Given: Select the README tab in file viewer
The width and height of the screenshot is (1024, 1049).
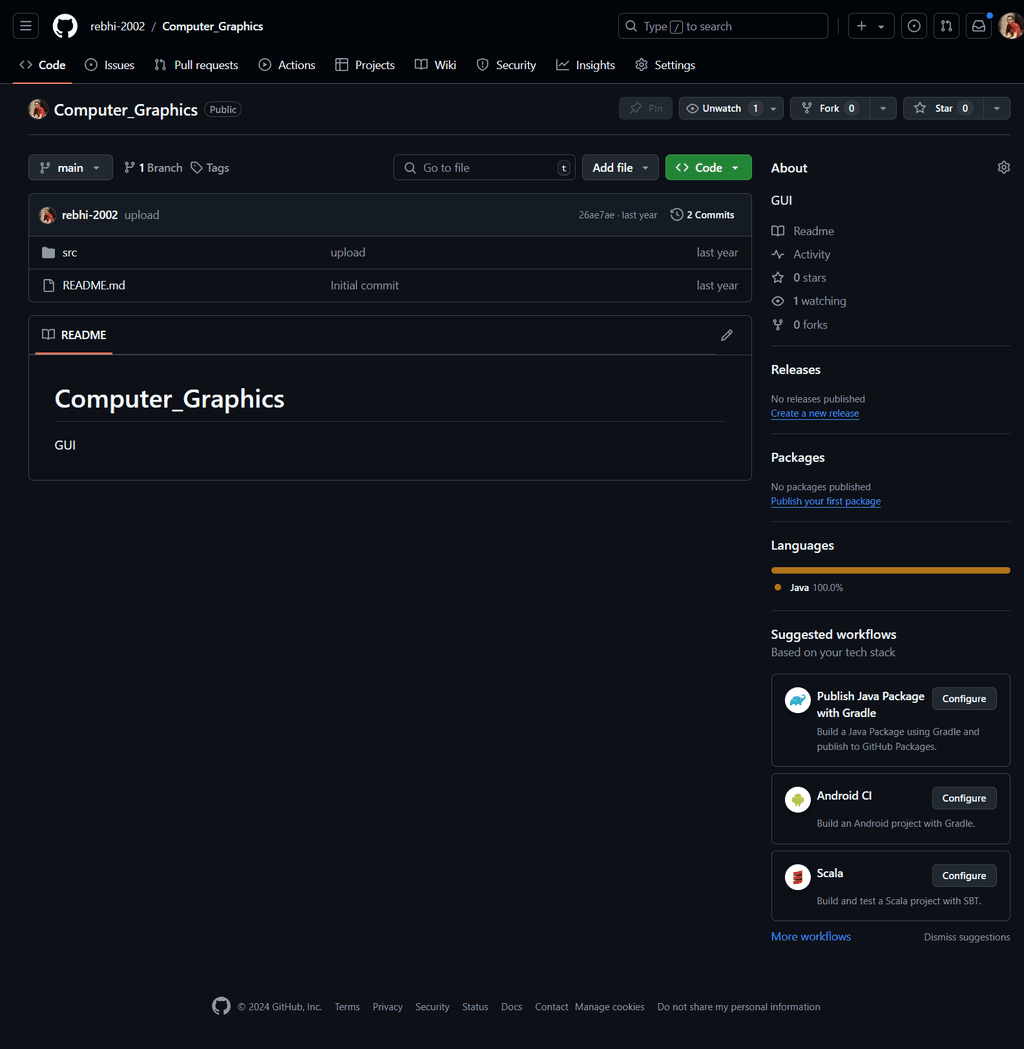Looking at the screenshot, I should click(x=74, y=335).
